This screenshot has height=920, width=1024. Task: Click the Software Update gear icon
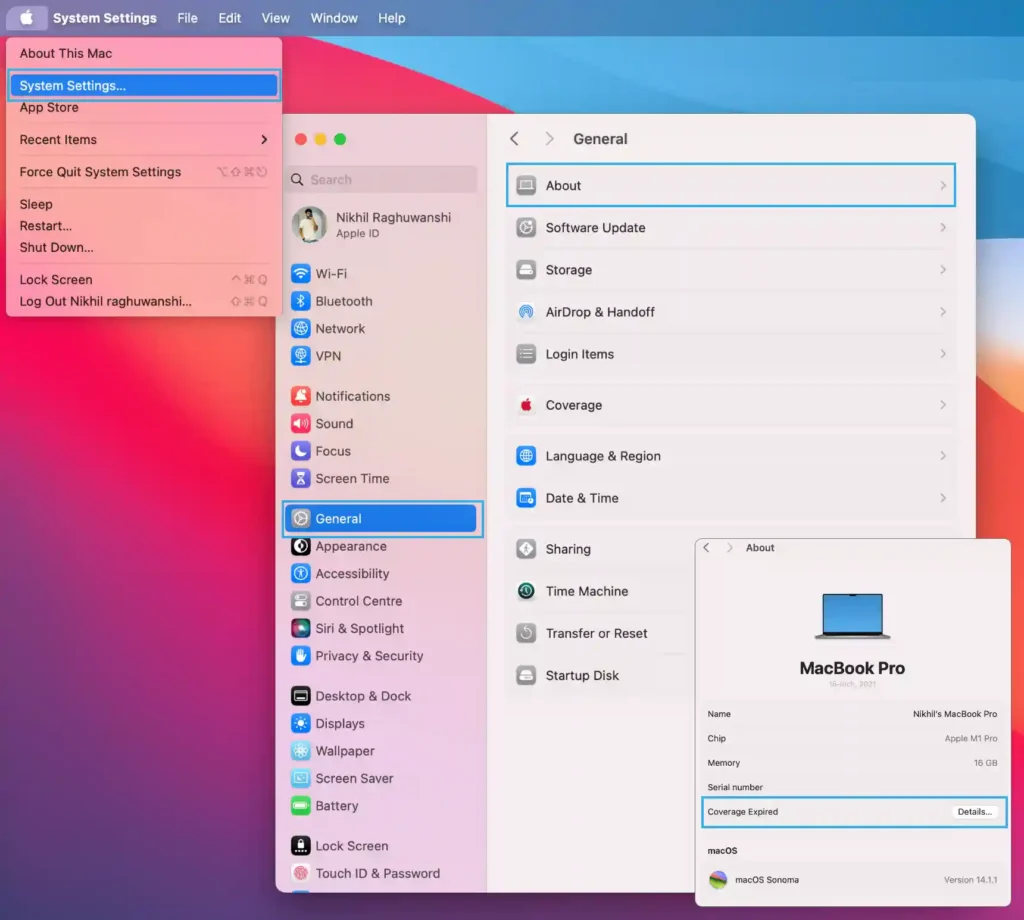tap(526, 228)
